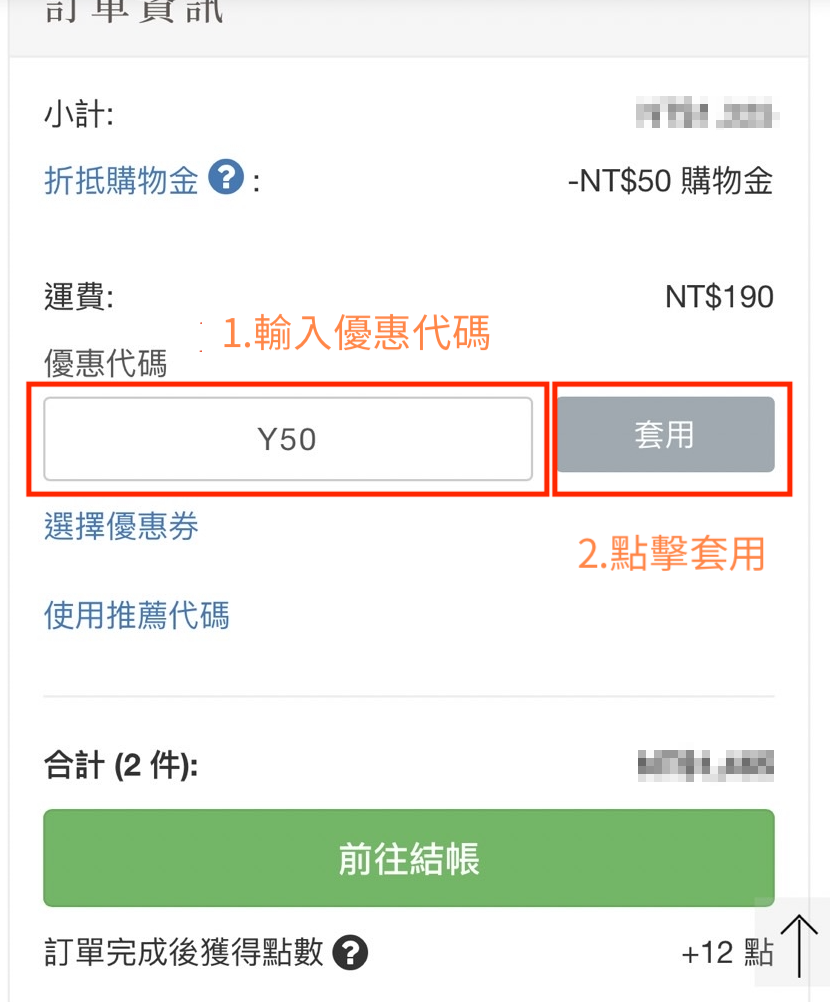Click the 訂單完成後獲得點數 text
This screenshot has width=830, height=1002.
(184, 953)
